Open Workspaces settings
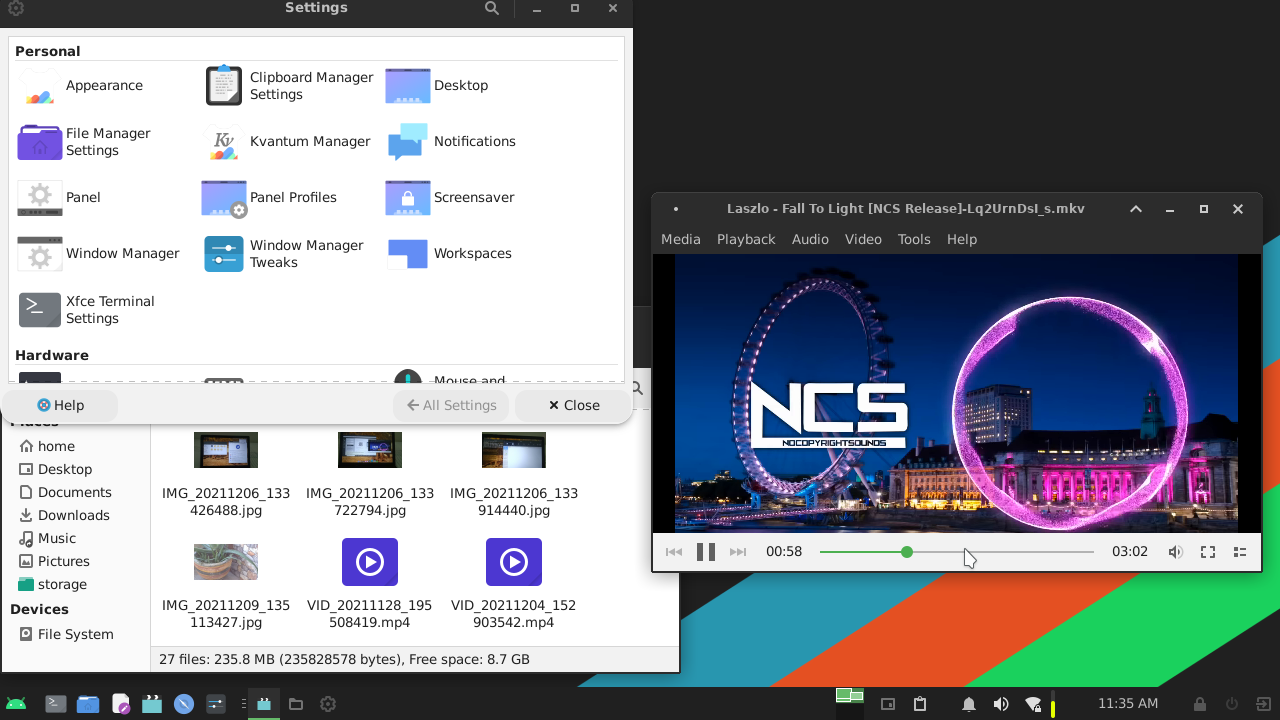 [x=449, y=254]
